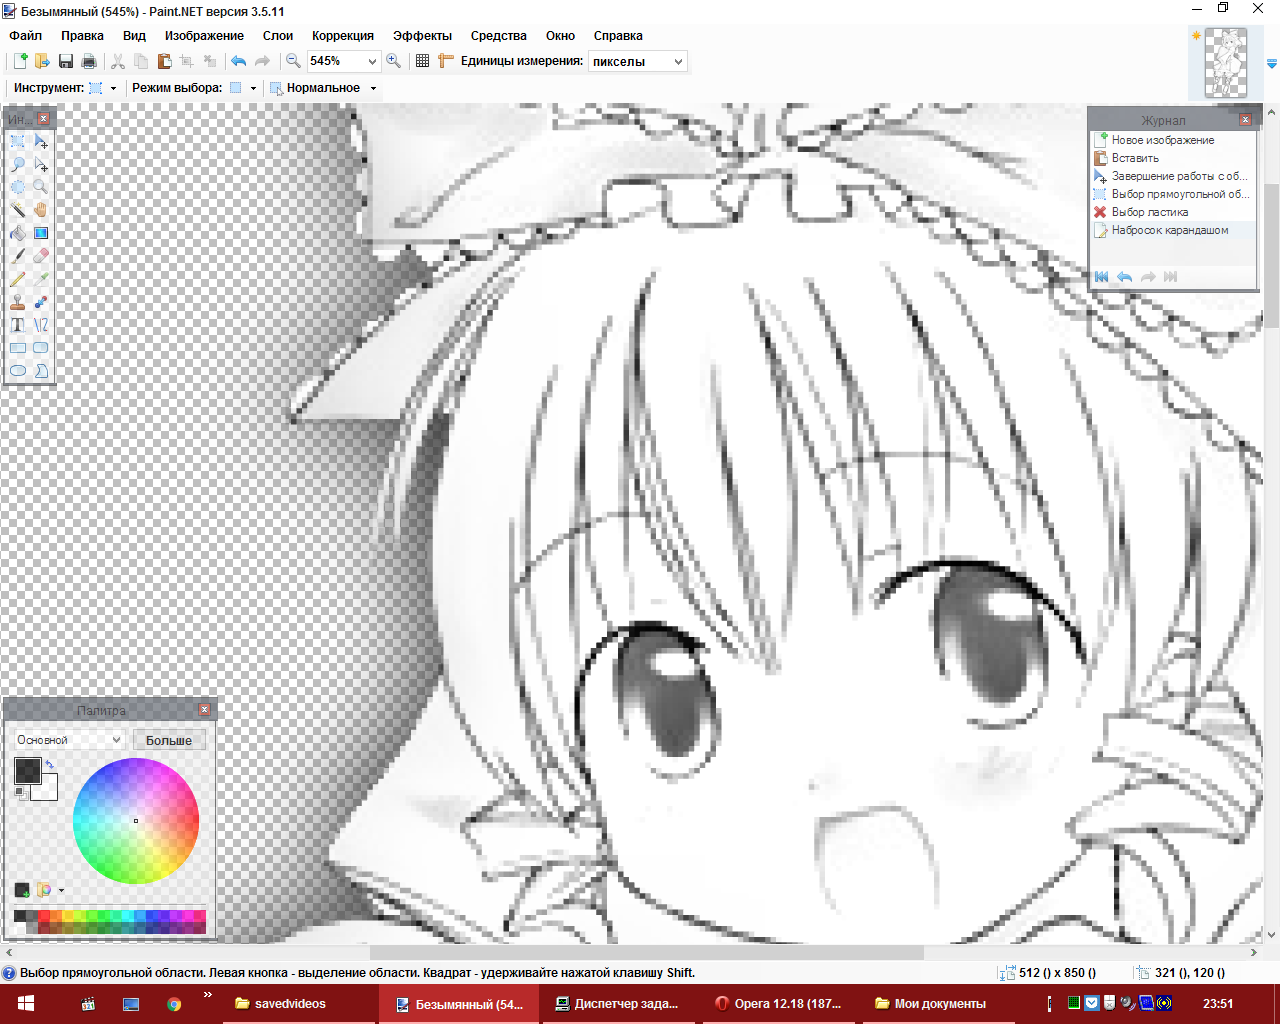The height and width of the screenshot is (1024, 1280).
Task: Click the Open file toolbar icon
Action: 43,61
